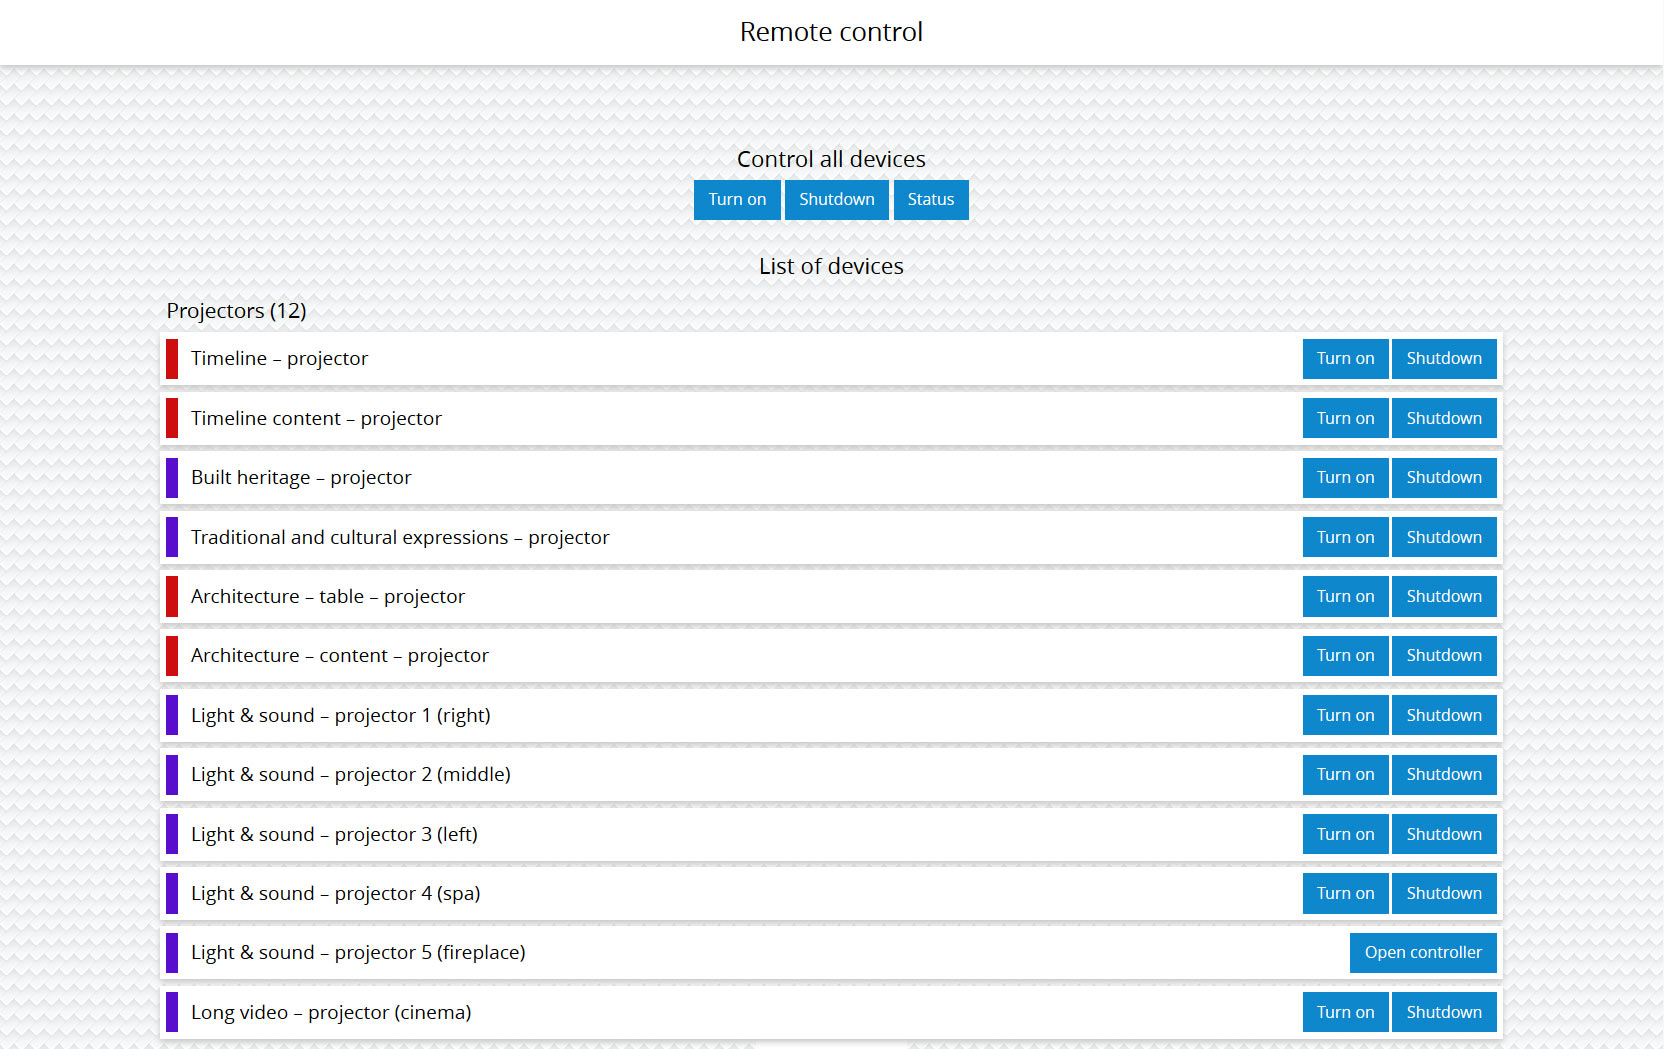The image size is (1664, 1049).
Task: Shutdown Long video – projector (cinema)
Action: coord(1444,1012)
